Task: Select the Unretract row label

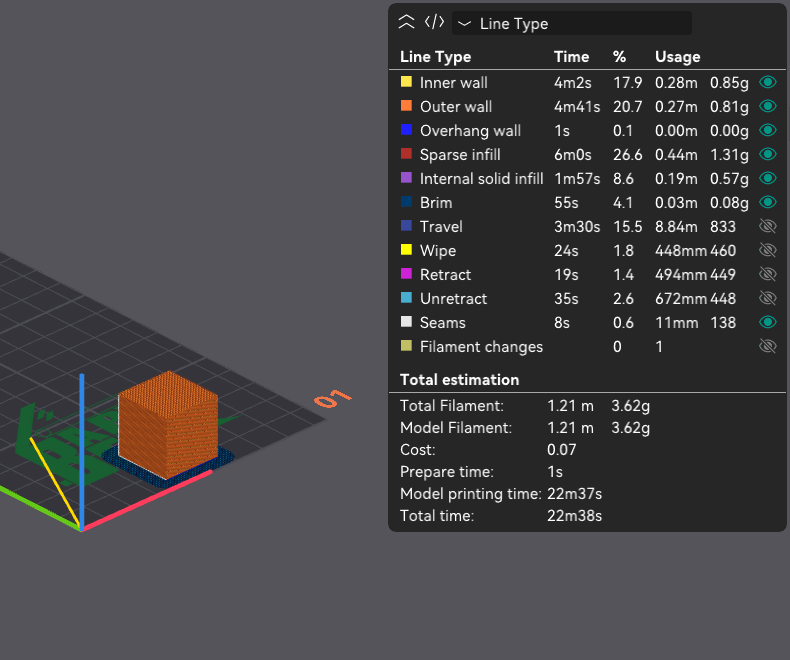Action: 453,299
